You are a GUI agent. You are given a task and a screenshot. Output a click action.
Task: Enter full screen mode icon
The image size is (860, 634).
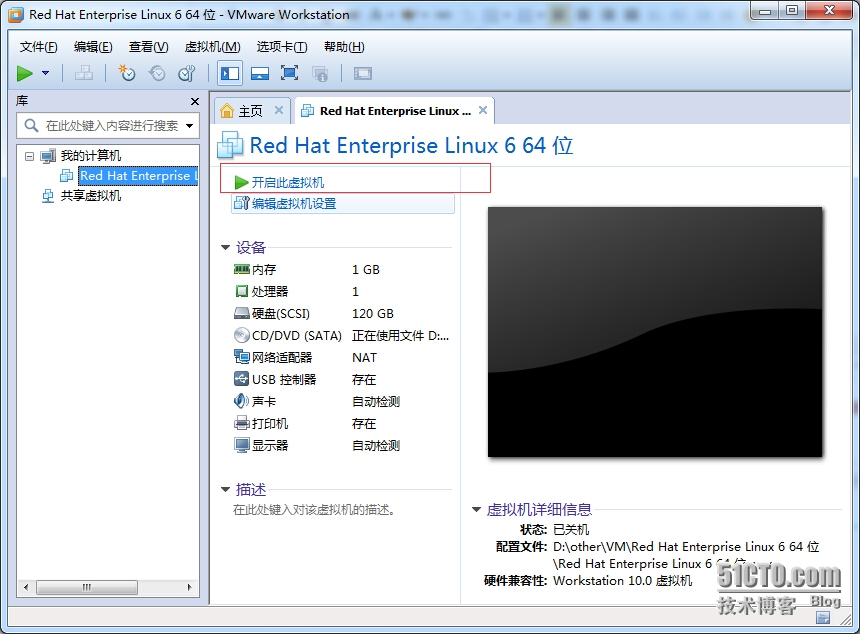[289, 73]
